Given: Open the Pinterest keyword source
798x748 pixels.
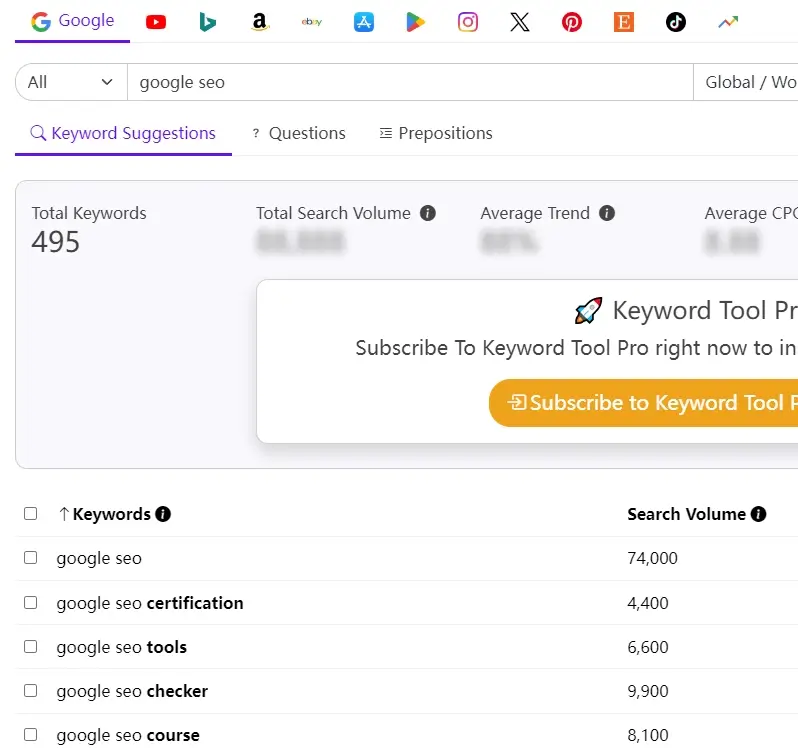Looking at the screenshot, I should coord(572,22).
